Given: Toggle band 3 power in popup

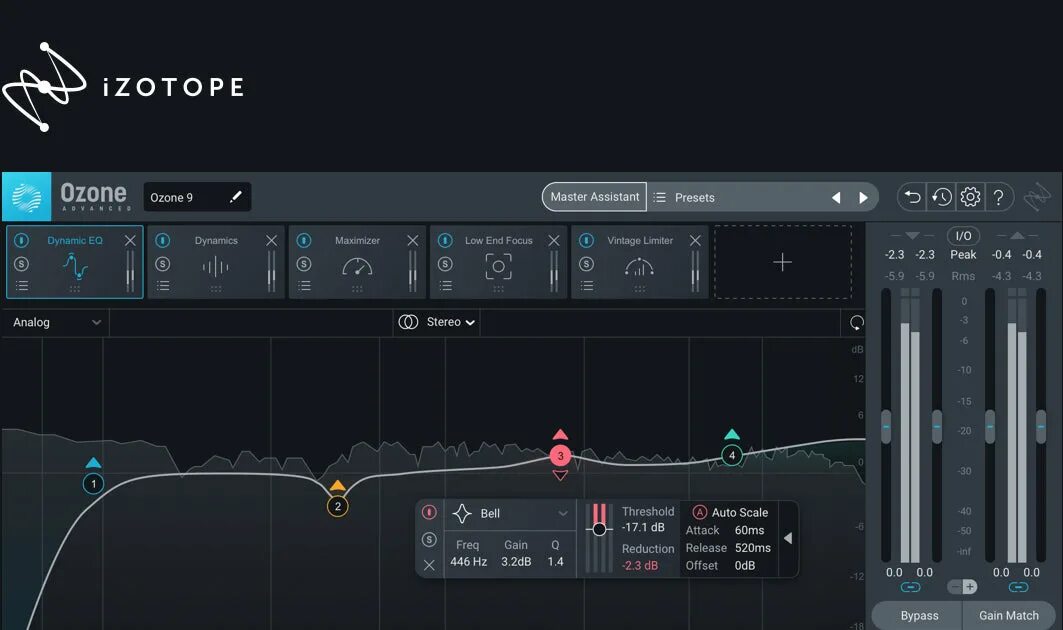Looking at the screenshot, I should coord(429,512).
